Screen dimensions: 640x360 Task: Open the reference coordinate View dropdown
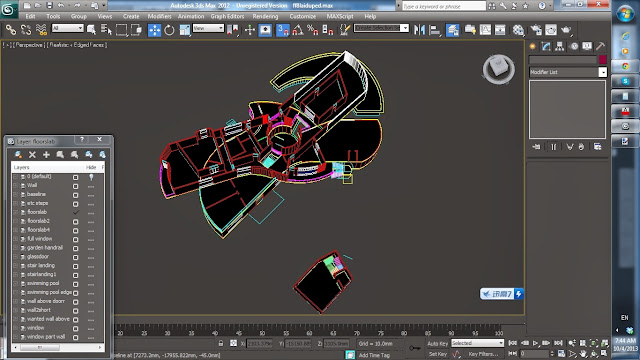point(208,28)
